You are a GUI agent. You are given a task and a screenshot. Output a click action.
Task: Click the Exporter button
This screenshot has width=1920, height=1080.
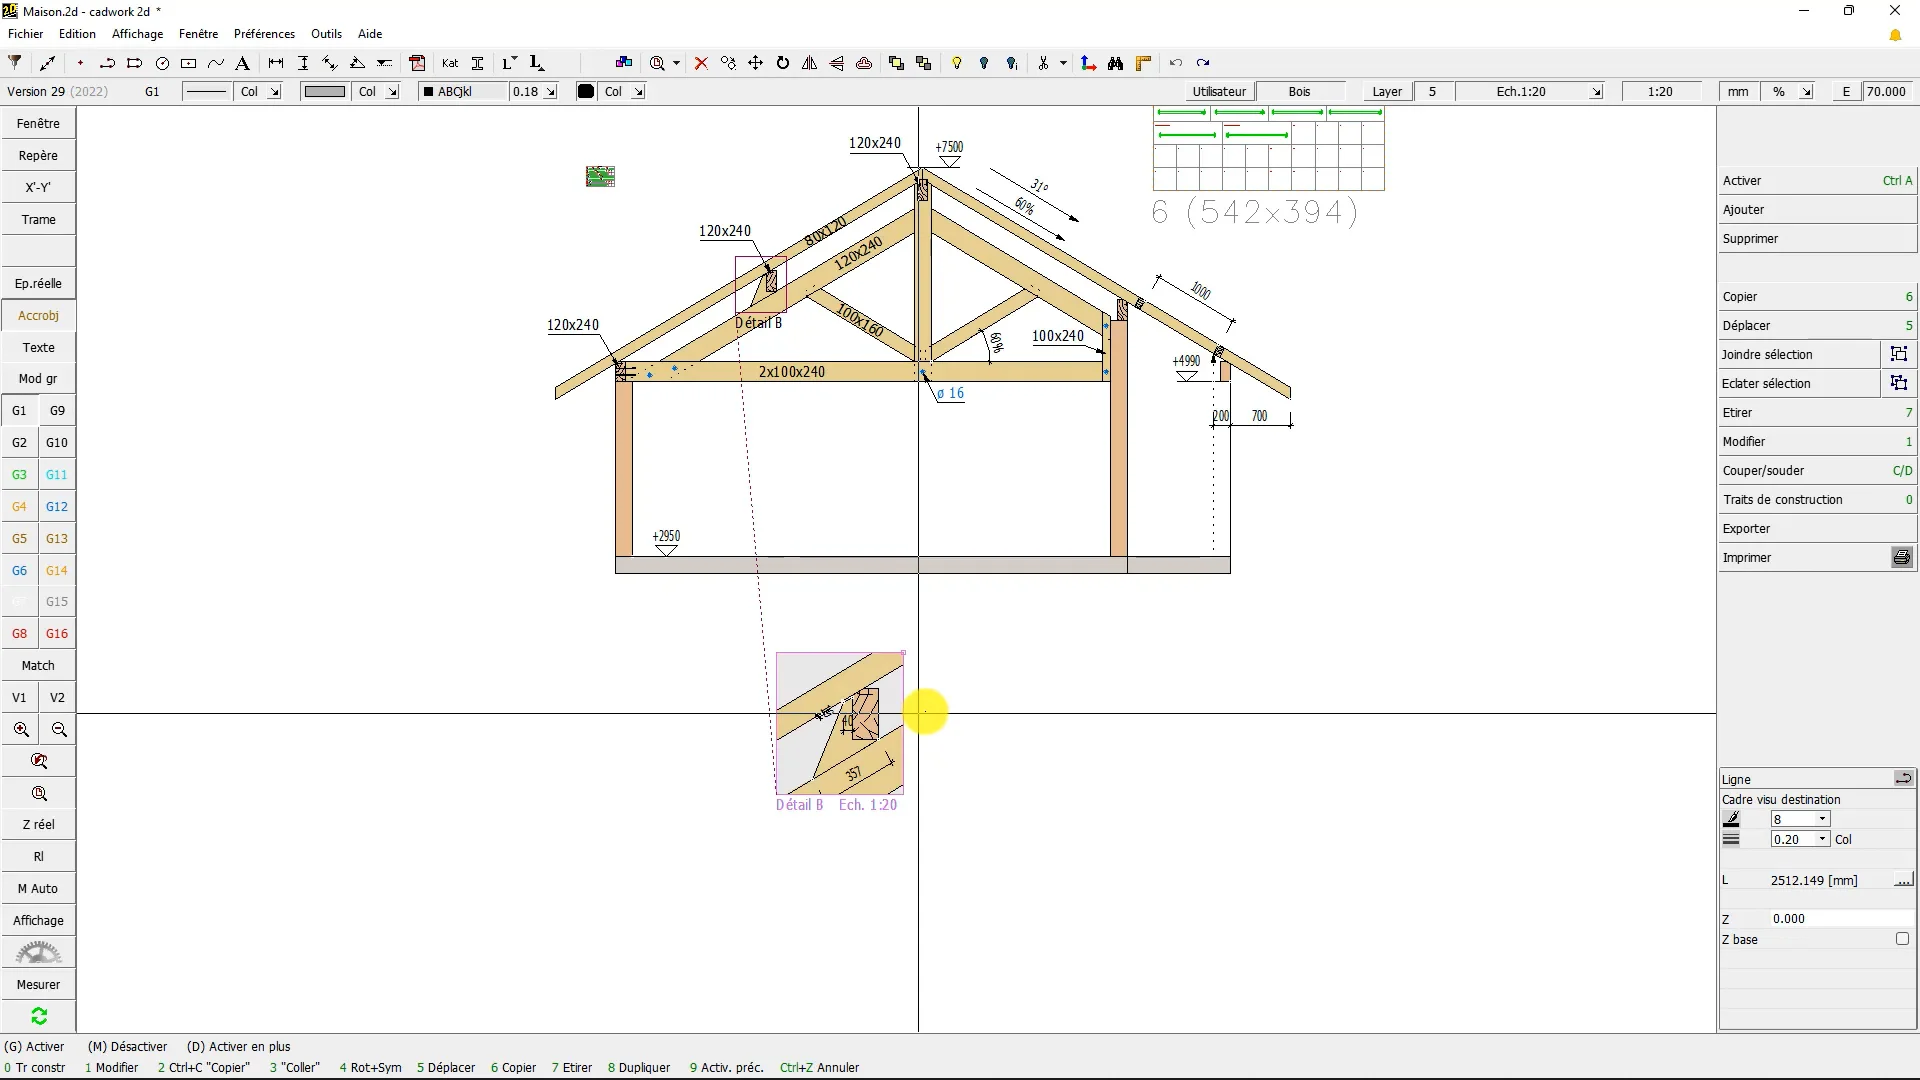click(1748, 528)
